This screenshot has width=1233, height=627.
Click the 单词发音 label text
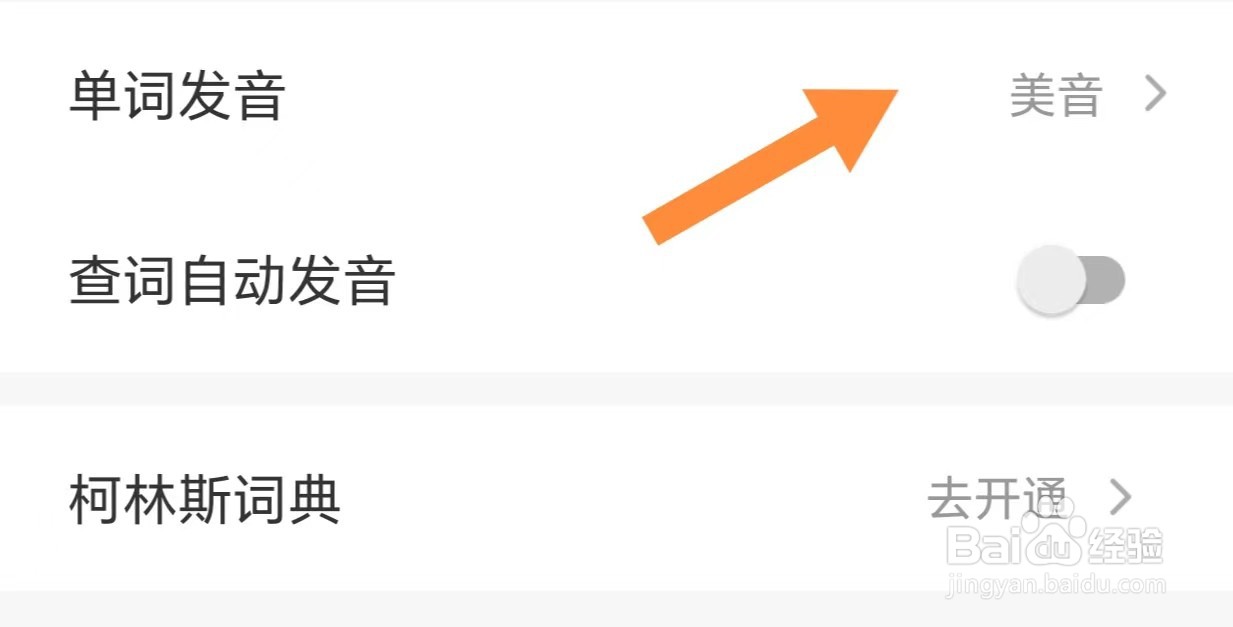click(177, 96)
